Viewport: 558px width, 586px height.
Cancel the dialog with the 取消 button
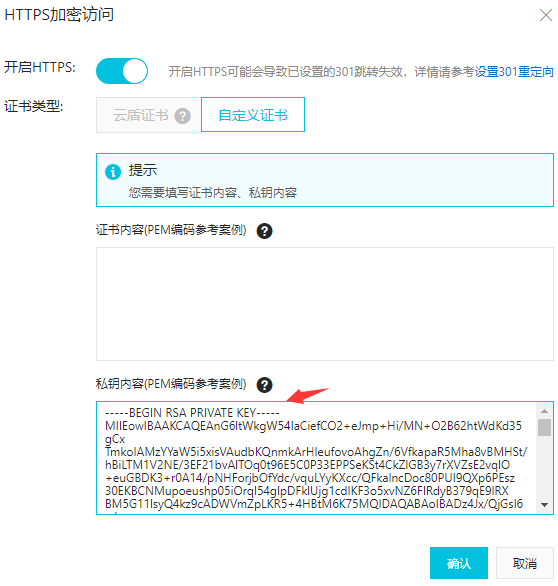[x=525, y=563]
